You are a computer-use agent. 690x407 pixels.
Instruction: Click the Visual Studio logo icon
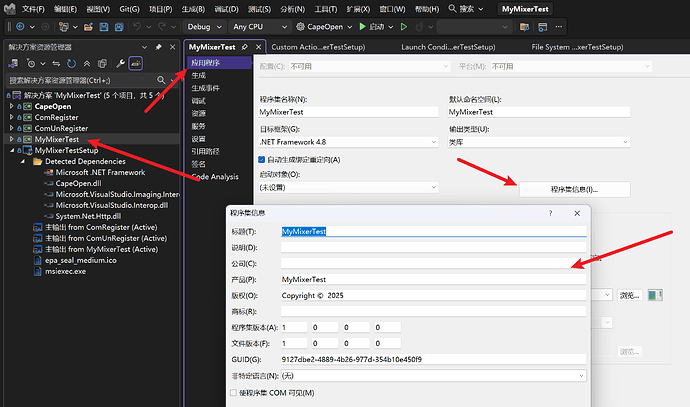pyautogui.click(x=10, y=9)
